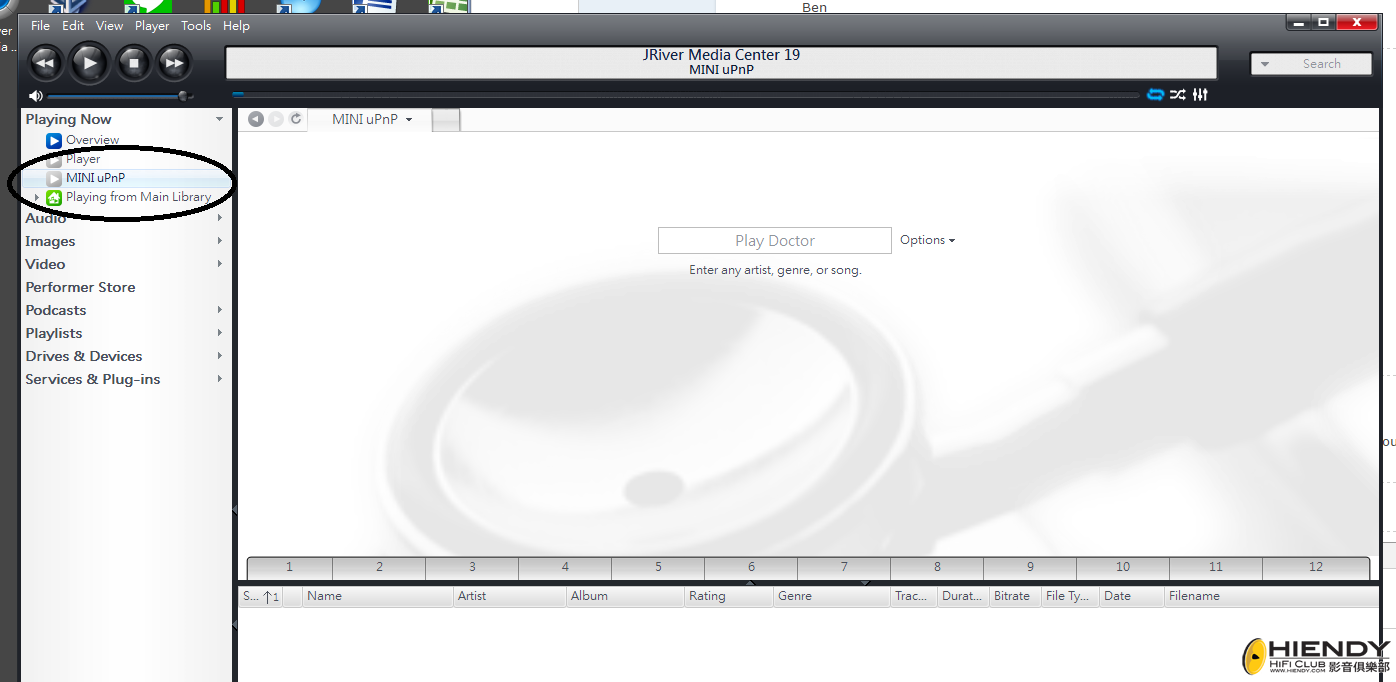Click the previous track button
This screenshot has width=1396, height=682.
coord(45,63)
